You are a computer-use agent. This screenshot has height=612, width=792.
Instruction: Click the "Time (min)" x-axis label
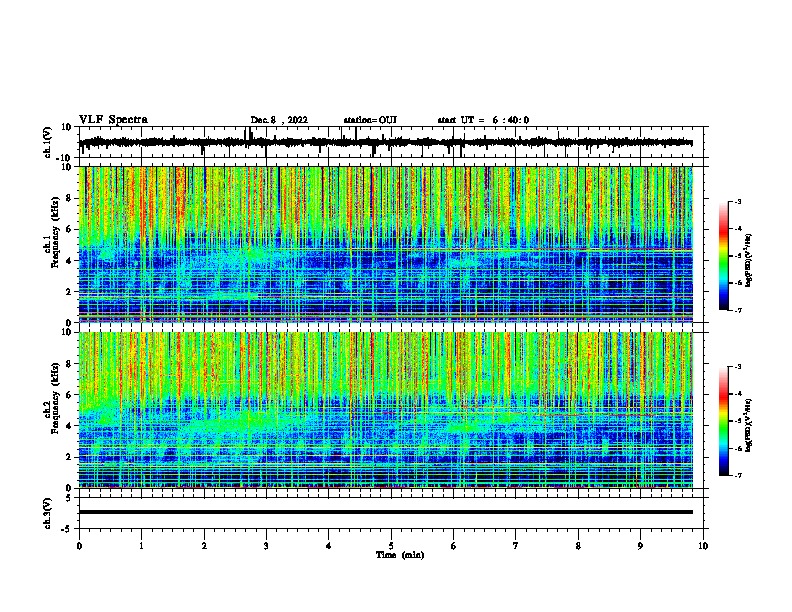pyautogui.click(x=400, y=555)
